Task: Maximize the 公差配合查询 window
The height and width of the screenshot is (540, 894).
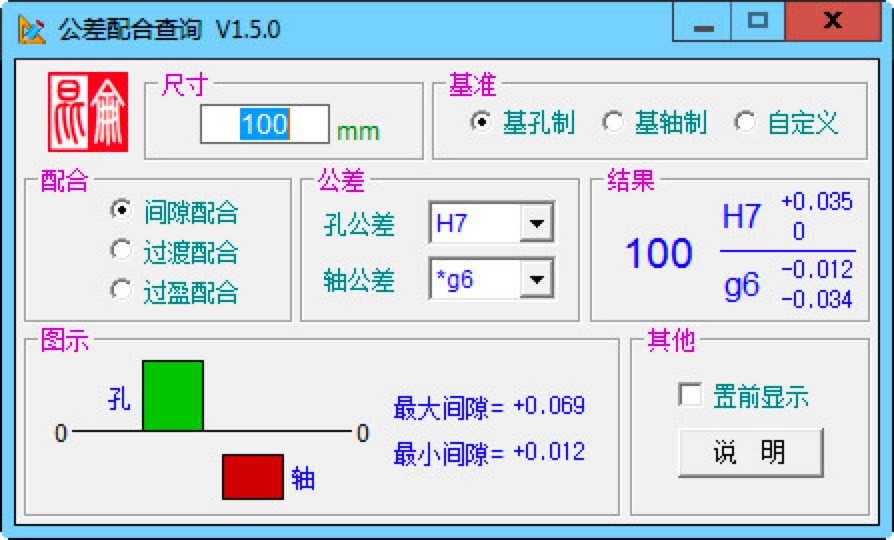Action: click(758, 22)
